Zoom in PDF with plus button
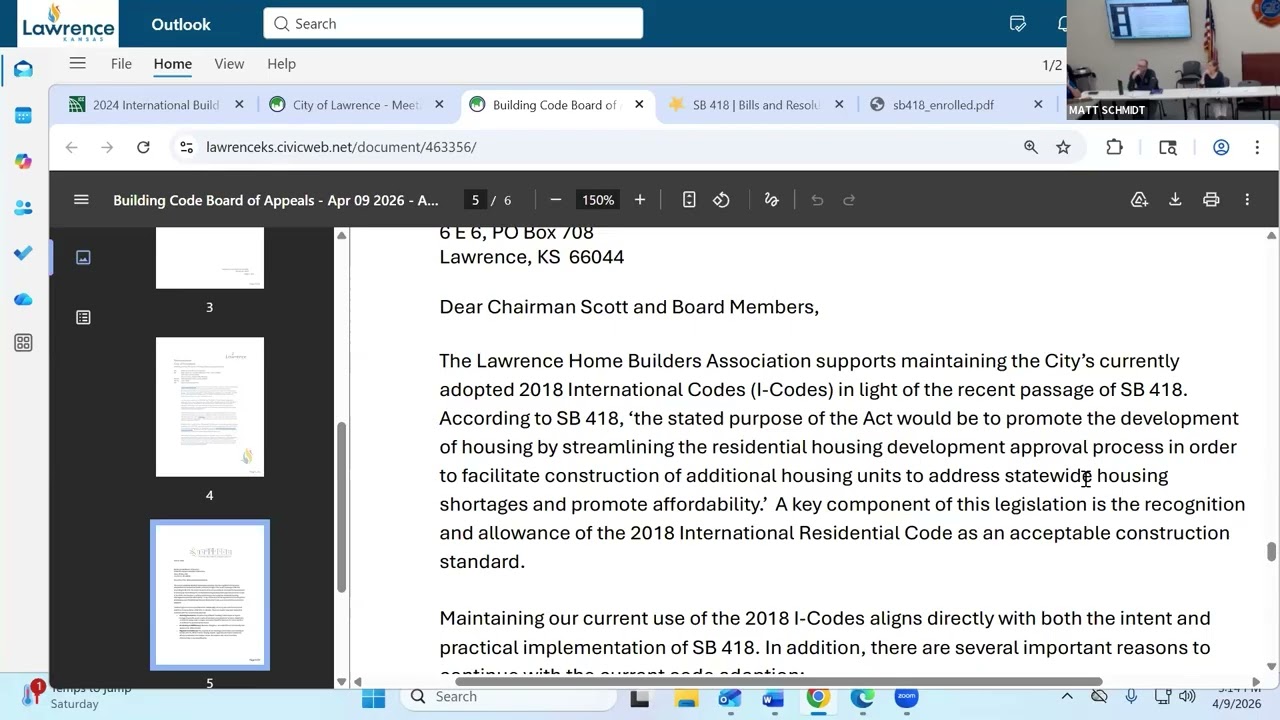Image resolution: width=1280 pixels, height=720 pixels. 640,200
